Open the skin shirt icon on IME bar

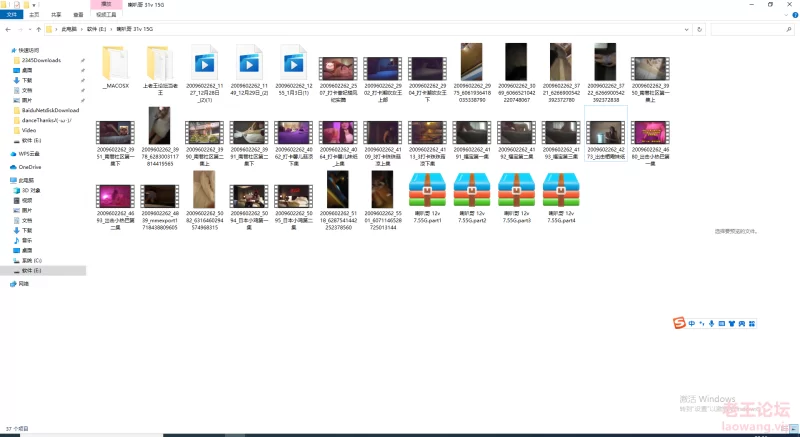click(732, 323)
